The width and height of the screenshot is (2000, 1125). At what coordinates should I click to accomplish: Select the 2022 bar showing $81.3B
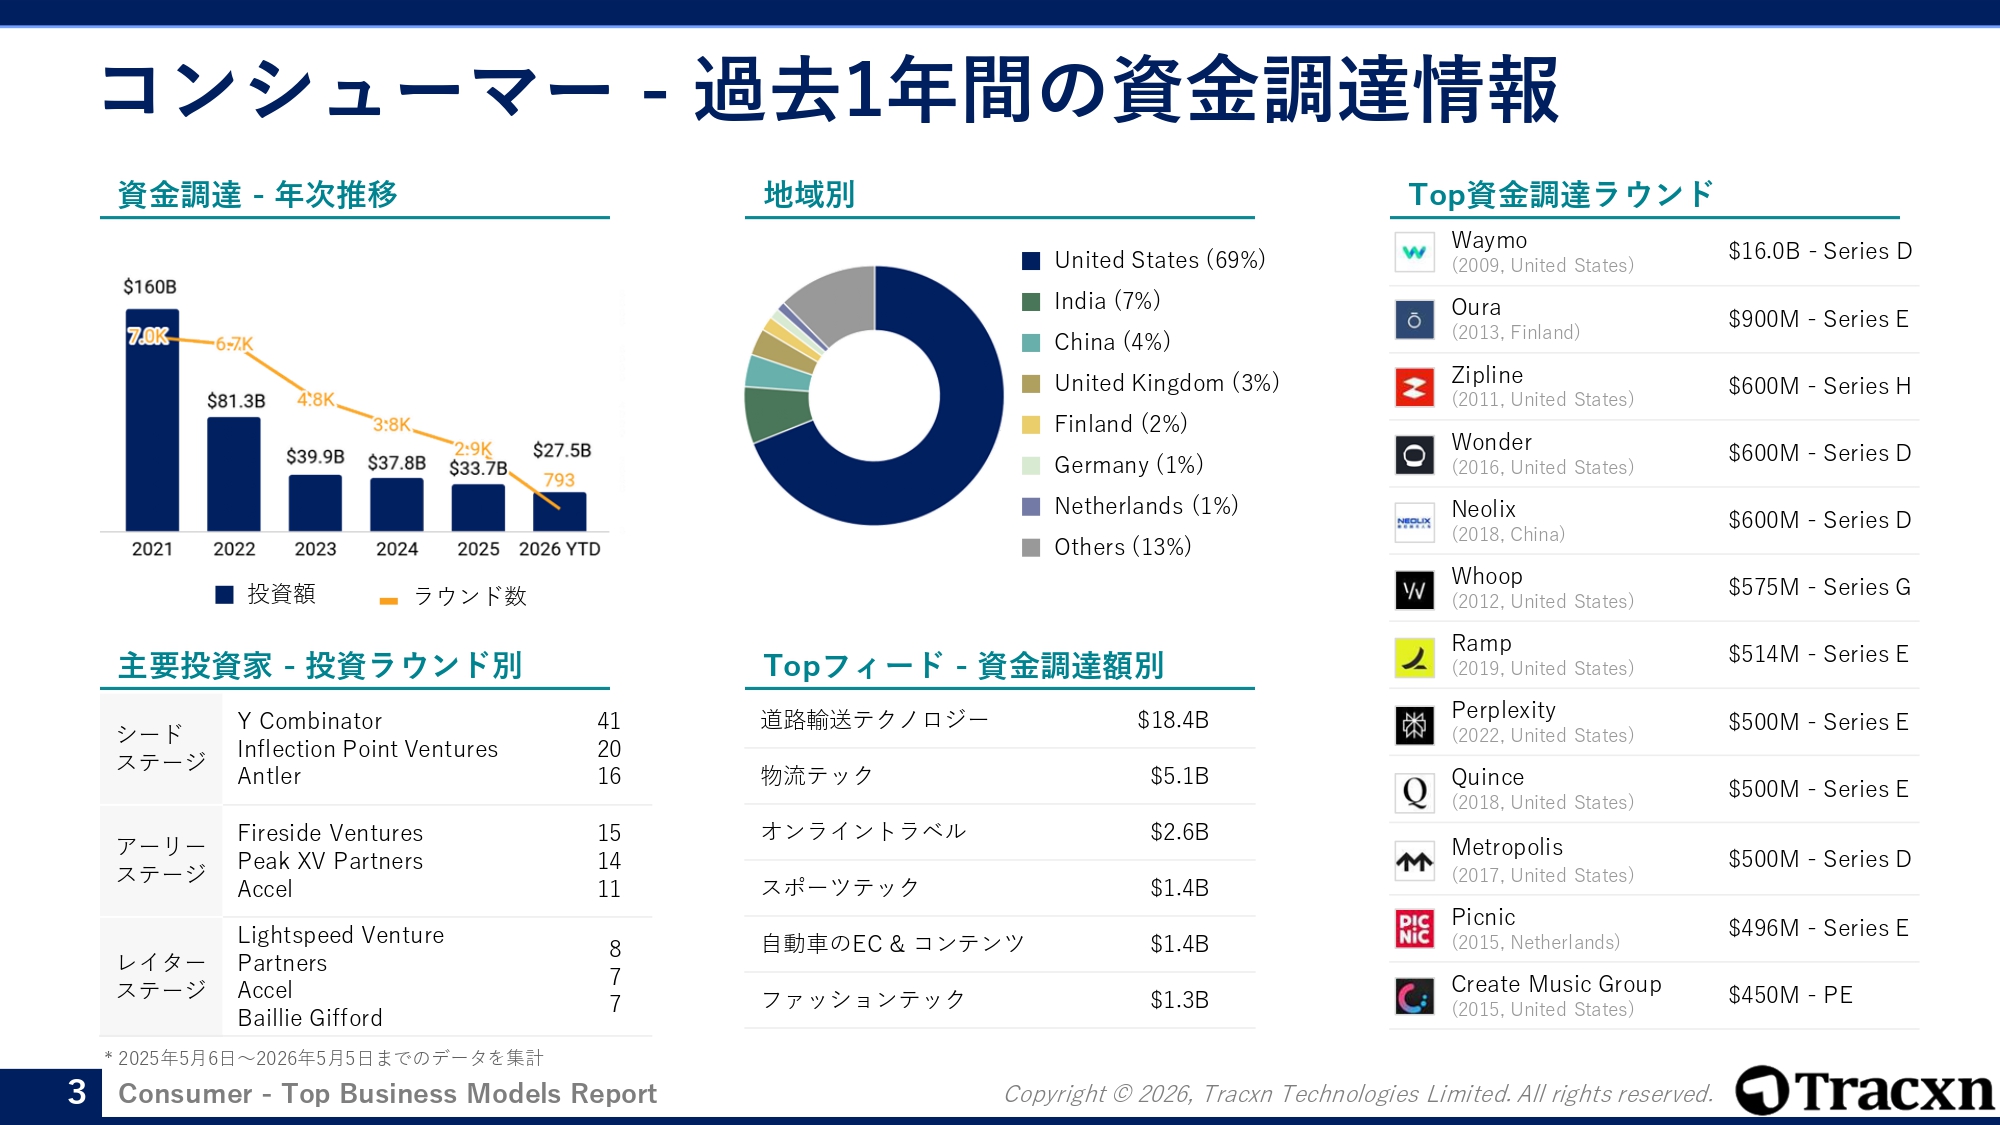(x=234, y=474)
